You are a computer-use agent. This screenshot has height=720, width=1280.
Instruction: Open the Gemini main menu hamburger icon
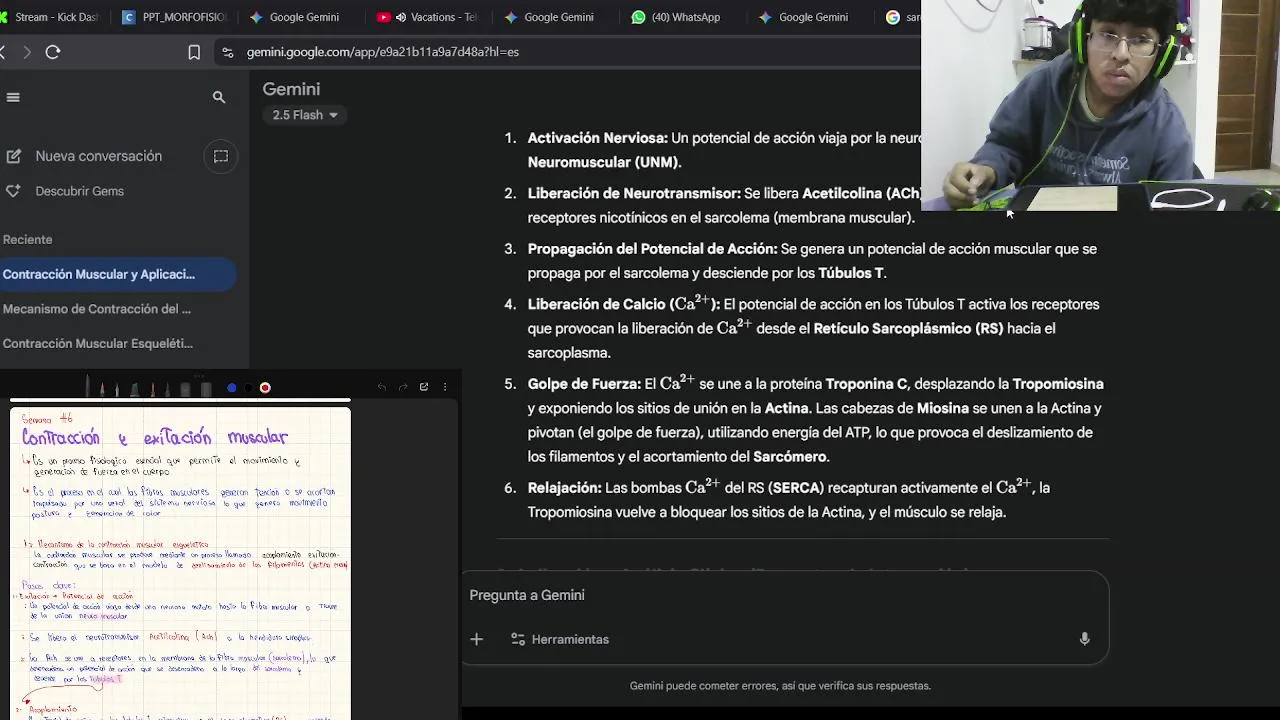13,97
